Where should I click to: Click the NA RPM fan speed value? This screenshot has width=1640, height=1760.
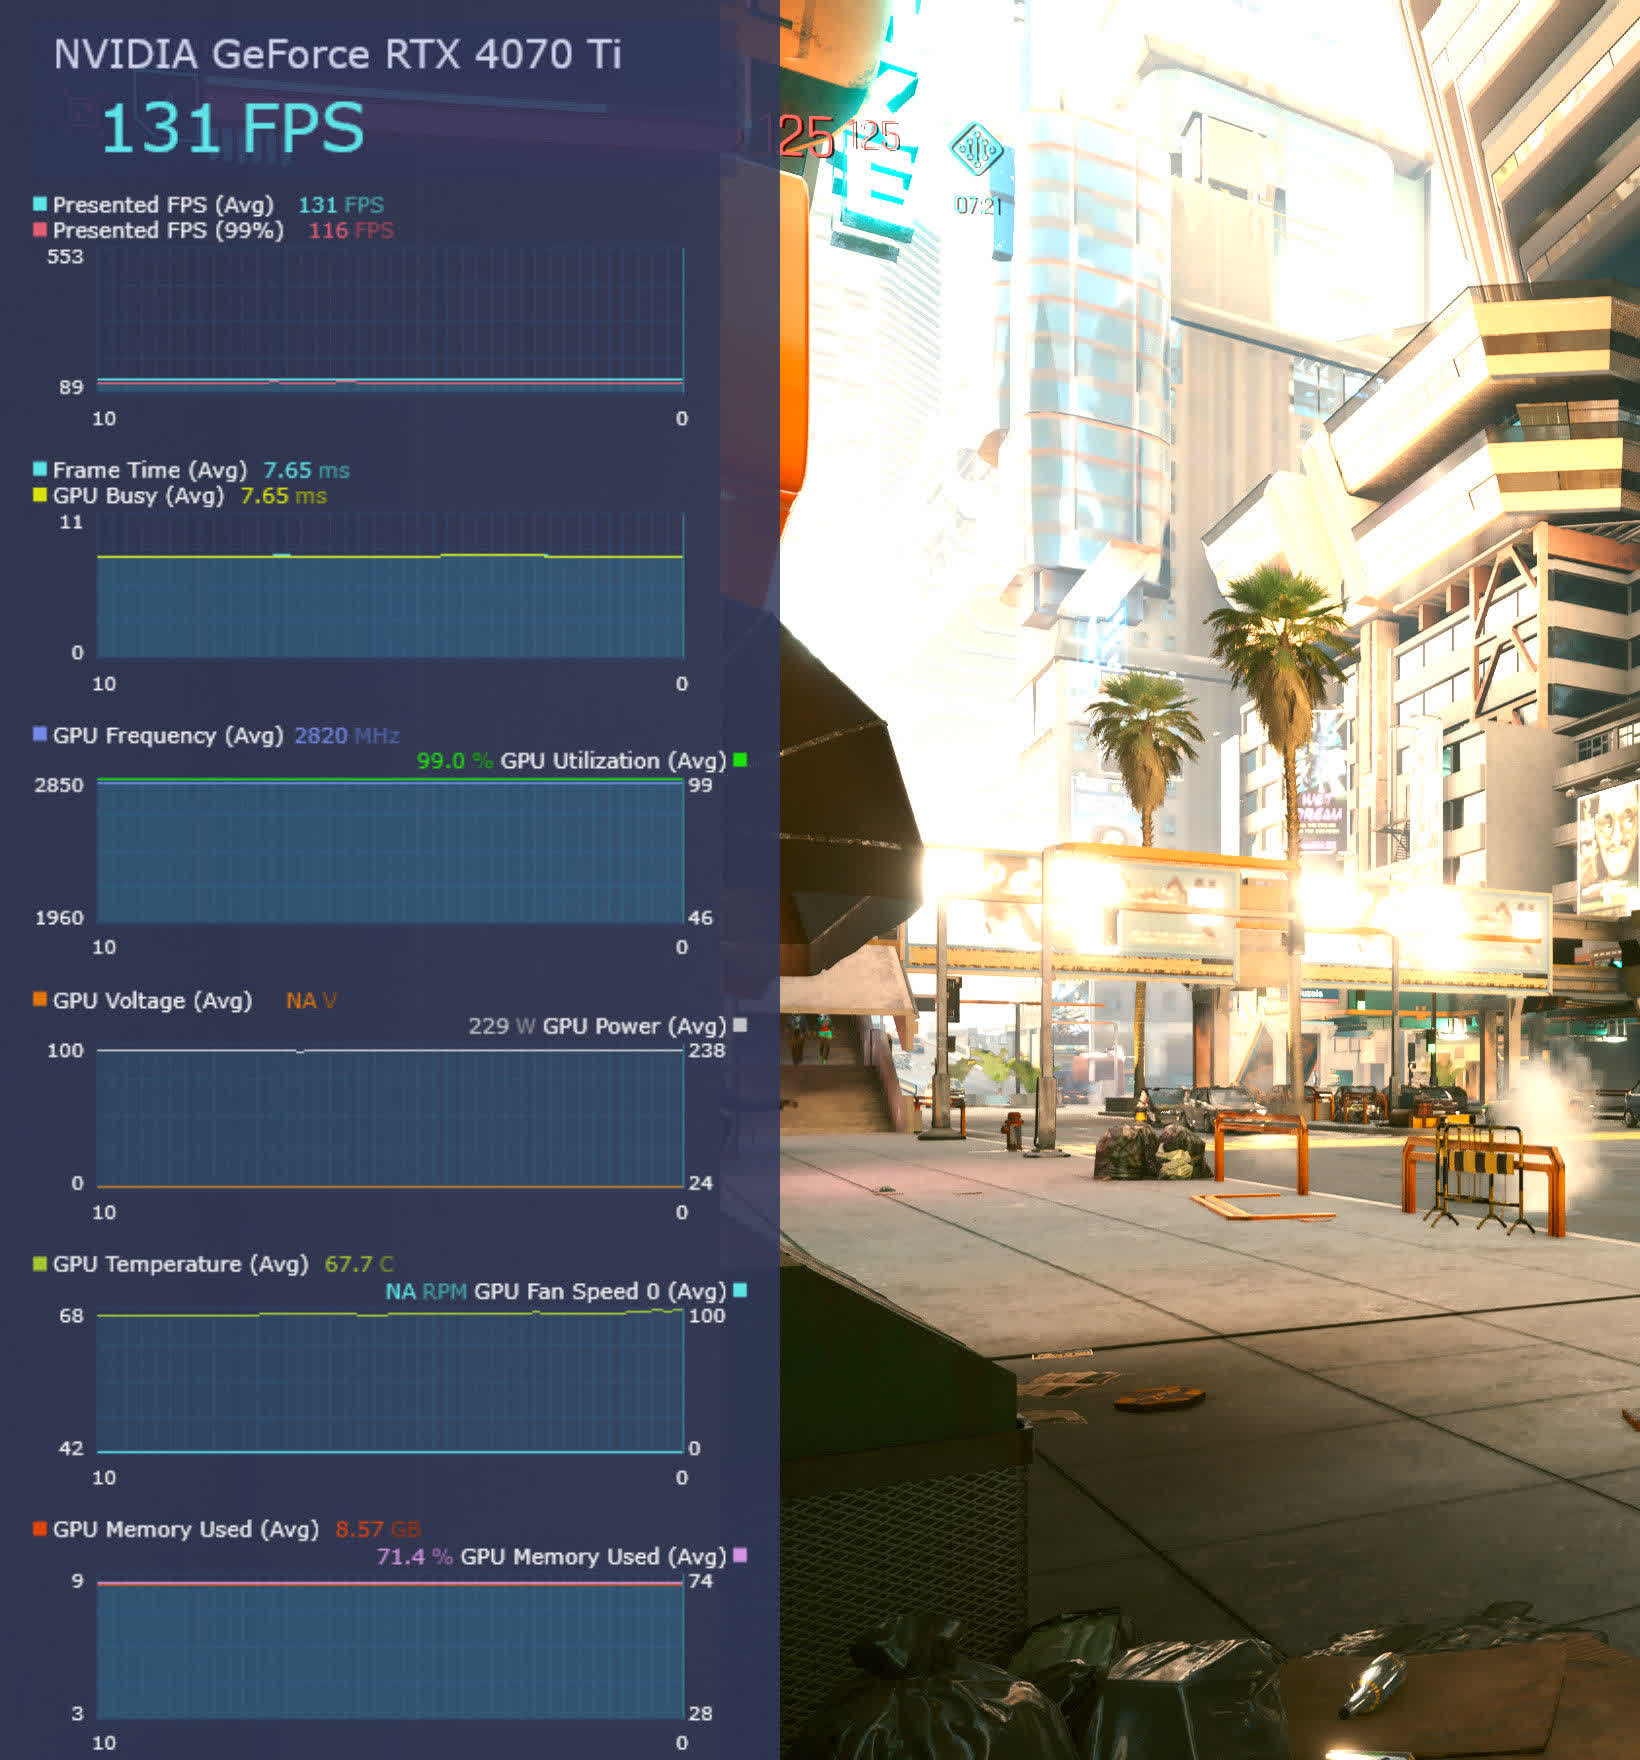426,1291
